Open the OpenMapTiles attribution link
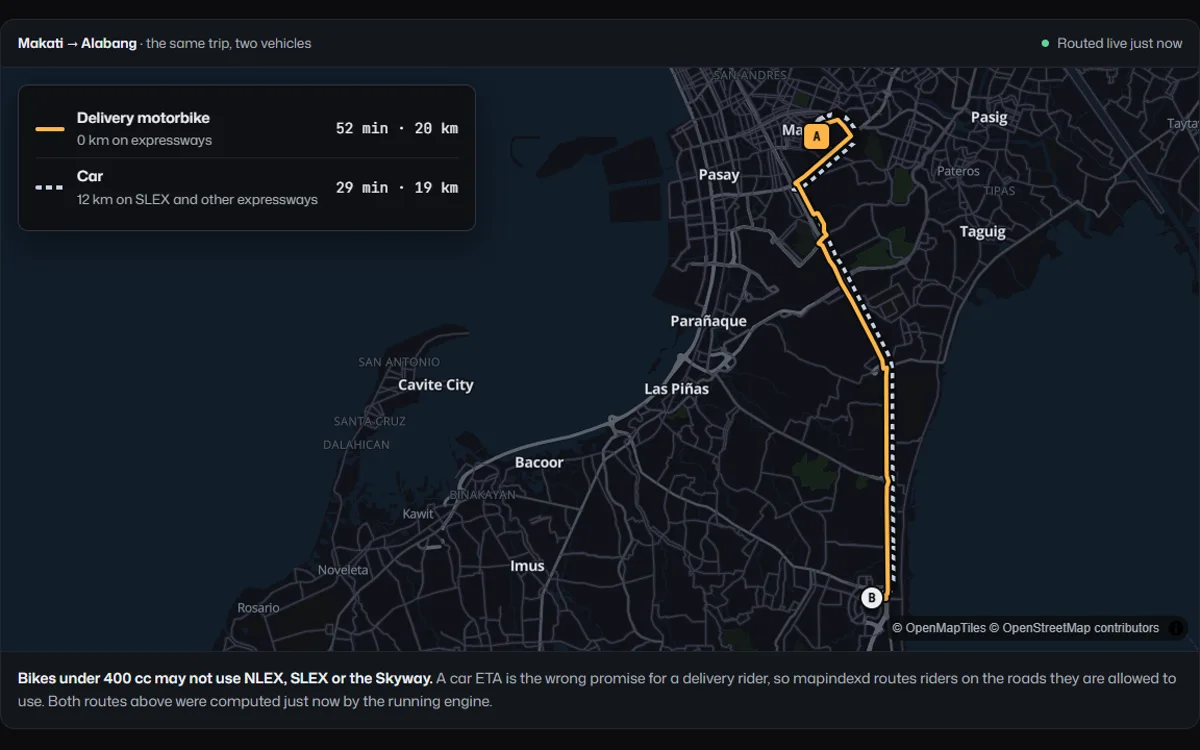1200x750 pixels. click(x=938, y=628)
